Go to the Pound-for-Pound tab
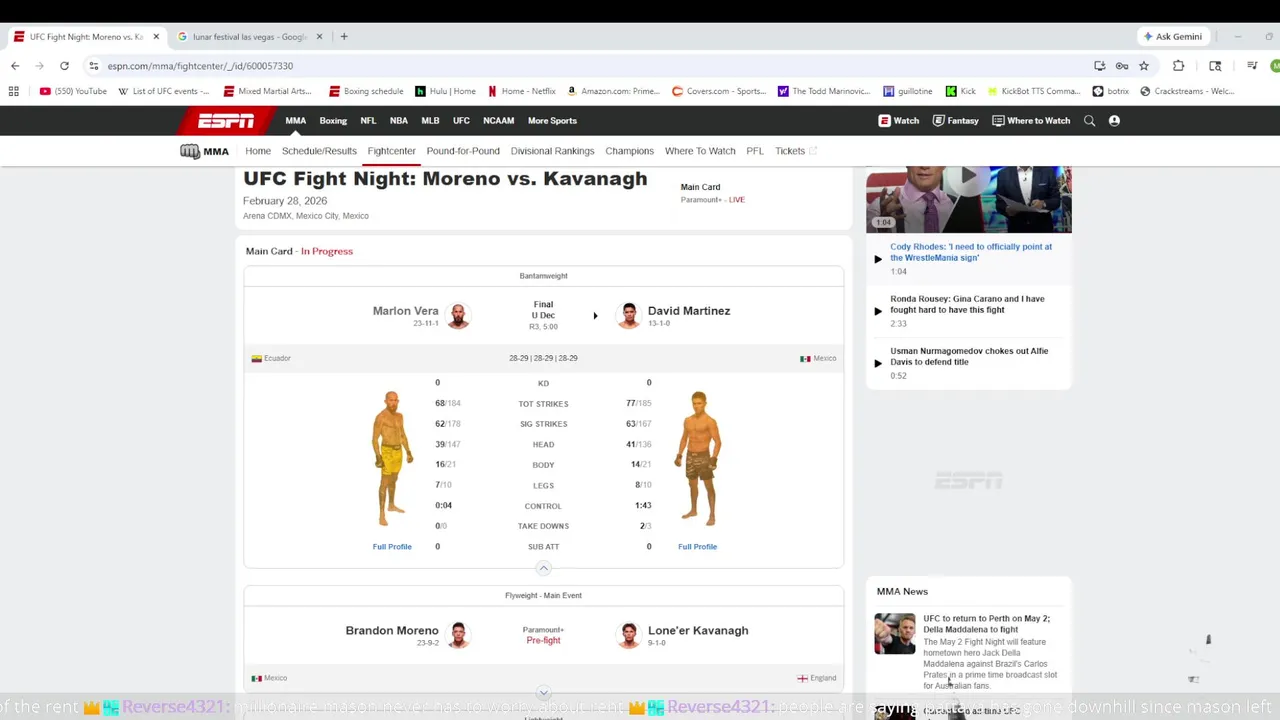This screenshot has height=720, width=1280. coord(463,151)
